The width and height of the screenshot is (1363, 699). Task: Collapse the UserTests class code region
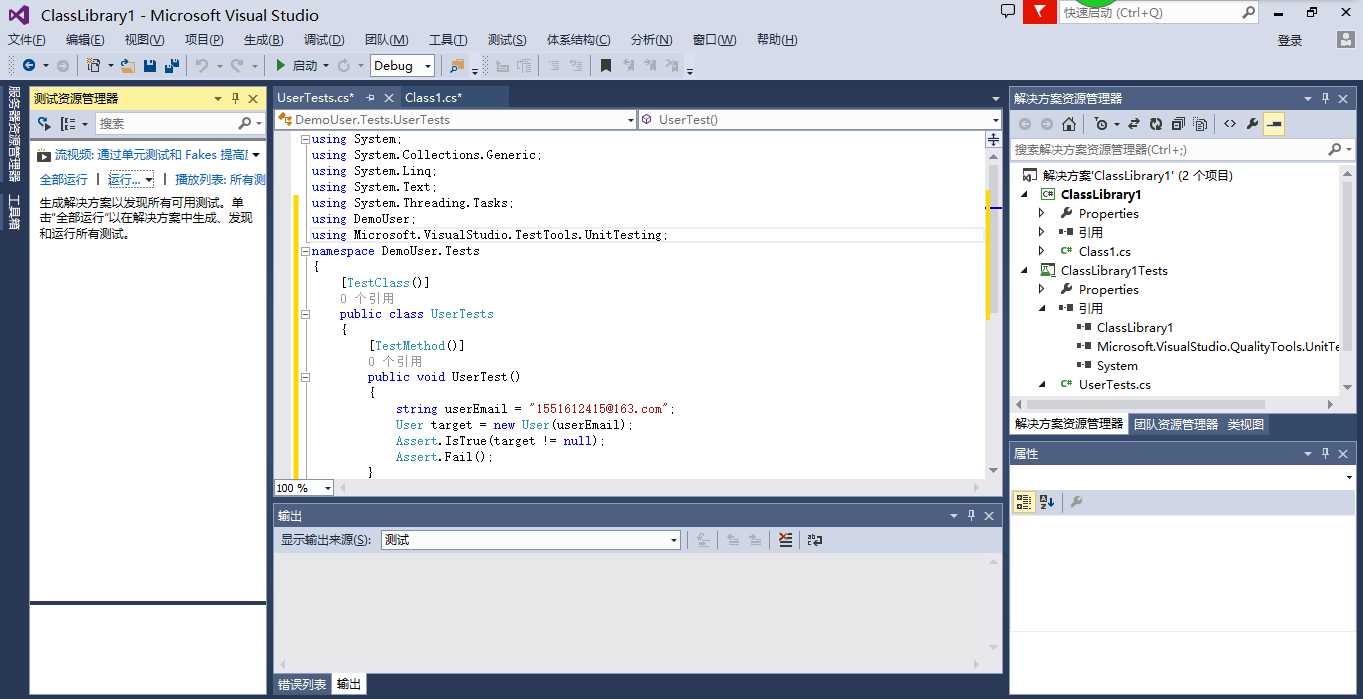[305, 314]
